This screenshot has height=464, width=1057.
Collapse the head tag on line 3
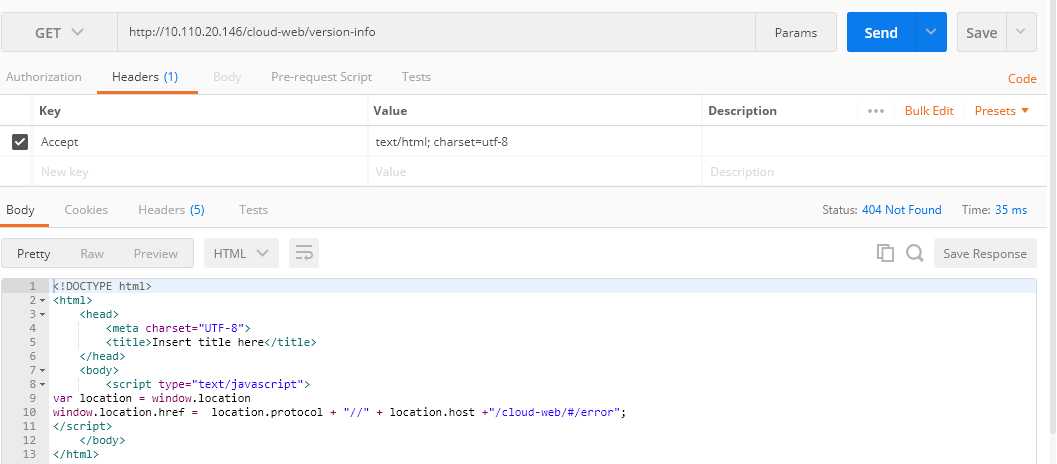pyautogui.click(x=42, y=315)
